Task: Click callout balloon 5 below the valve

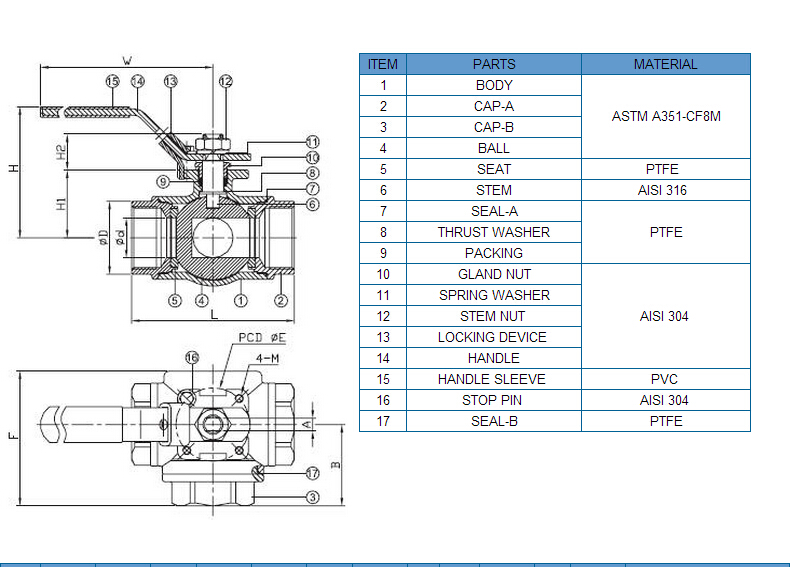Action: coord(174,301)
